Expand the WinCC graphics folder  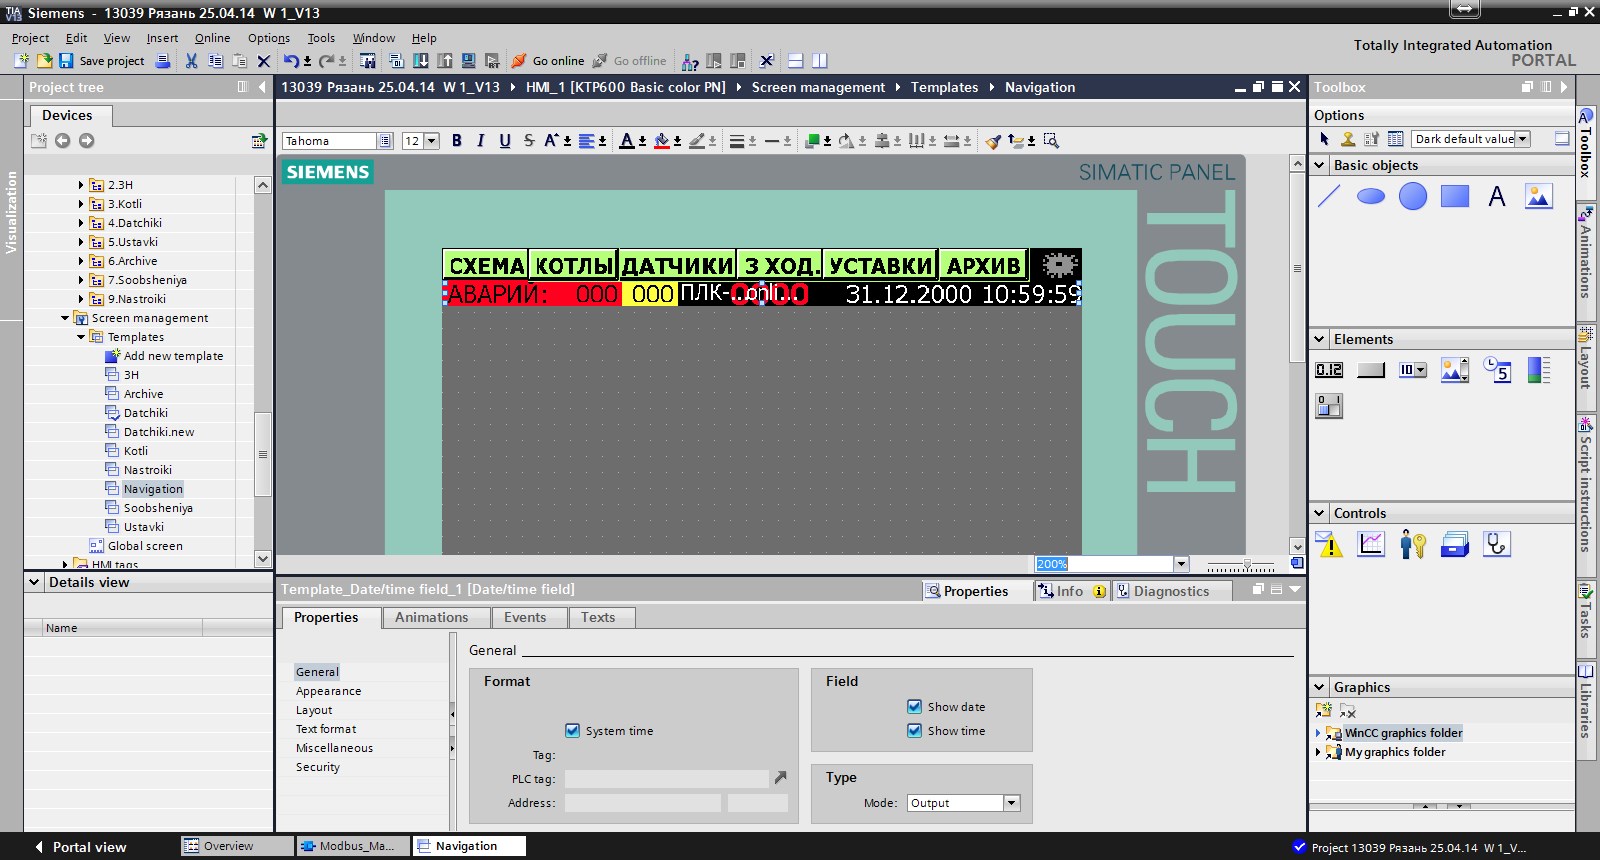[x=1318, y=733]
